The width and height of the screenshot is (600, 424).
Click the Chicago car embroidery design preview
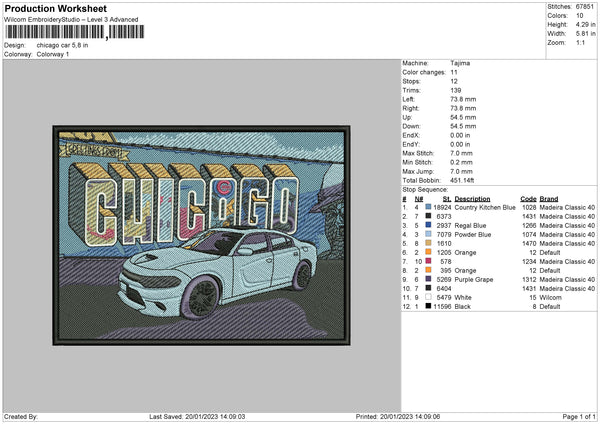coord(201,235)
